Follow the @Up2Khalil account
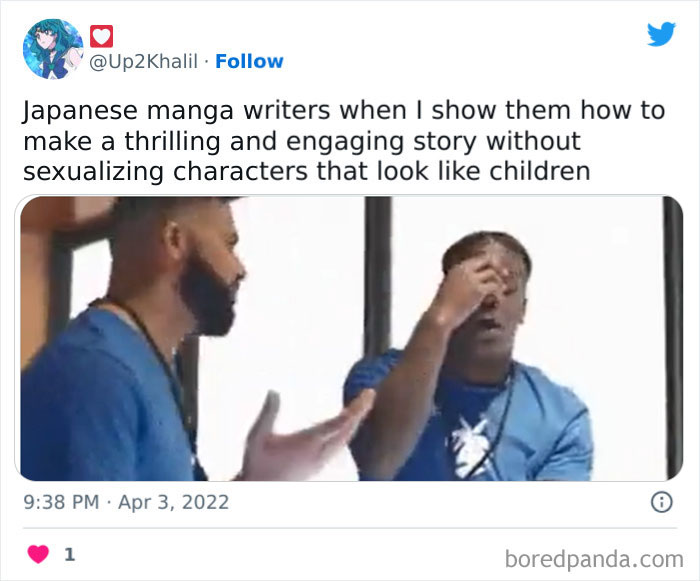 [249, 61]
